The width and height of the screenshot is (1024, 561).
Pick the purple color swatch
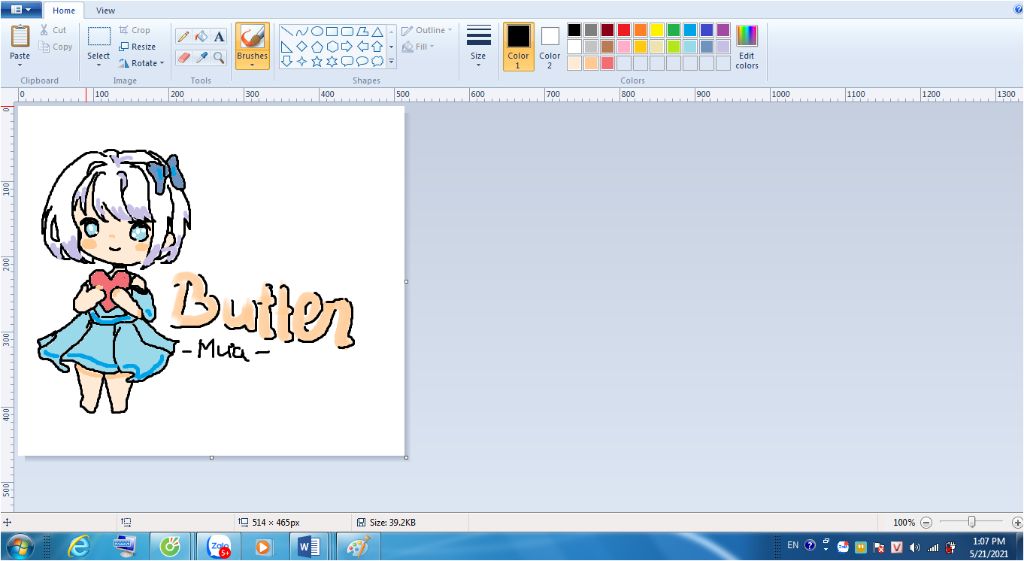[723, 30]
